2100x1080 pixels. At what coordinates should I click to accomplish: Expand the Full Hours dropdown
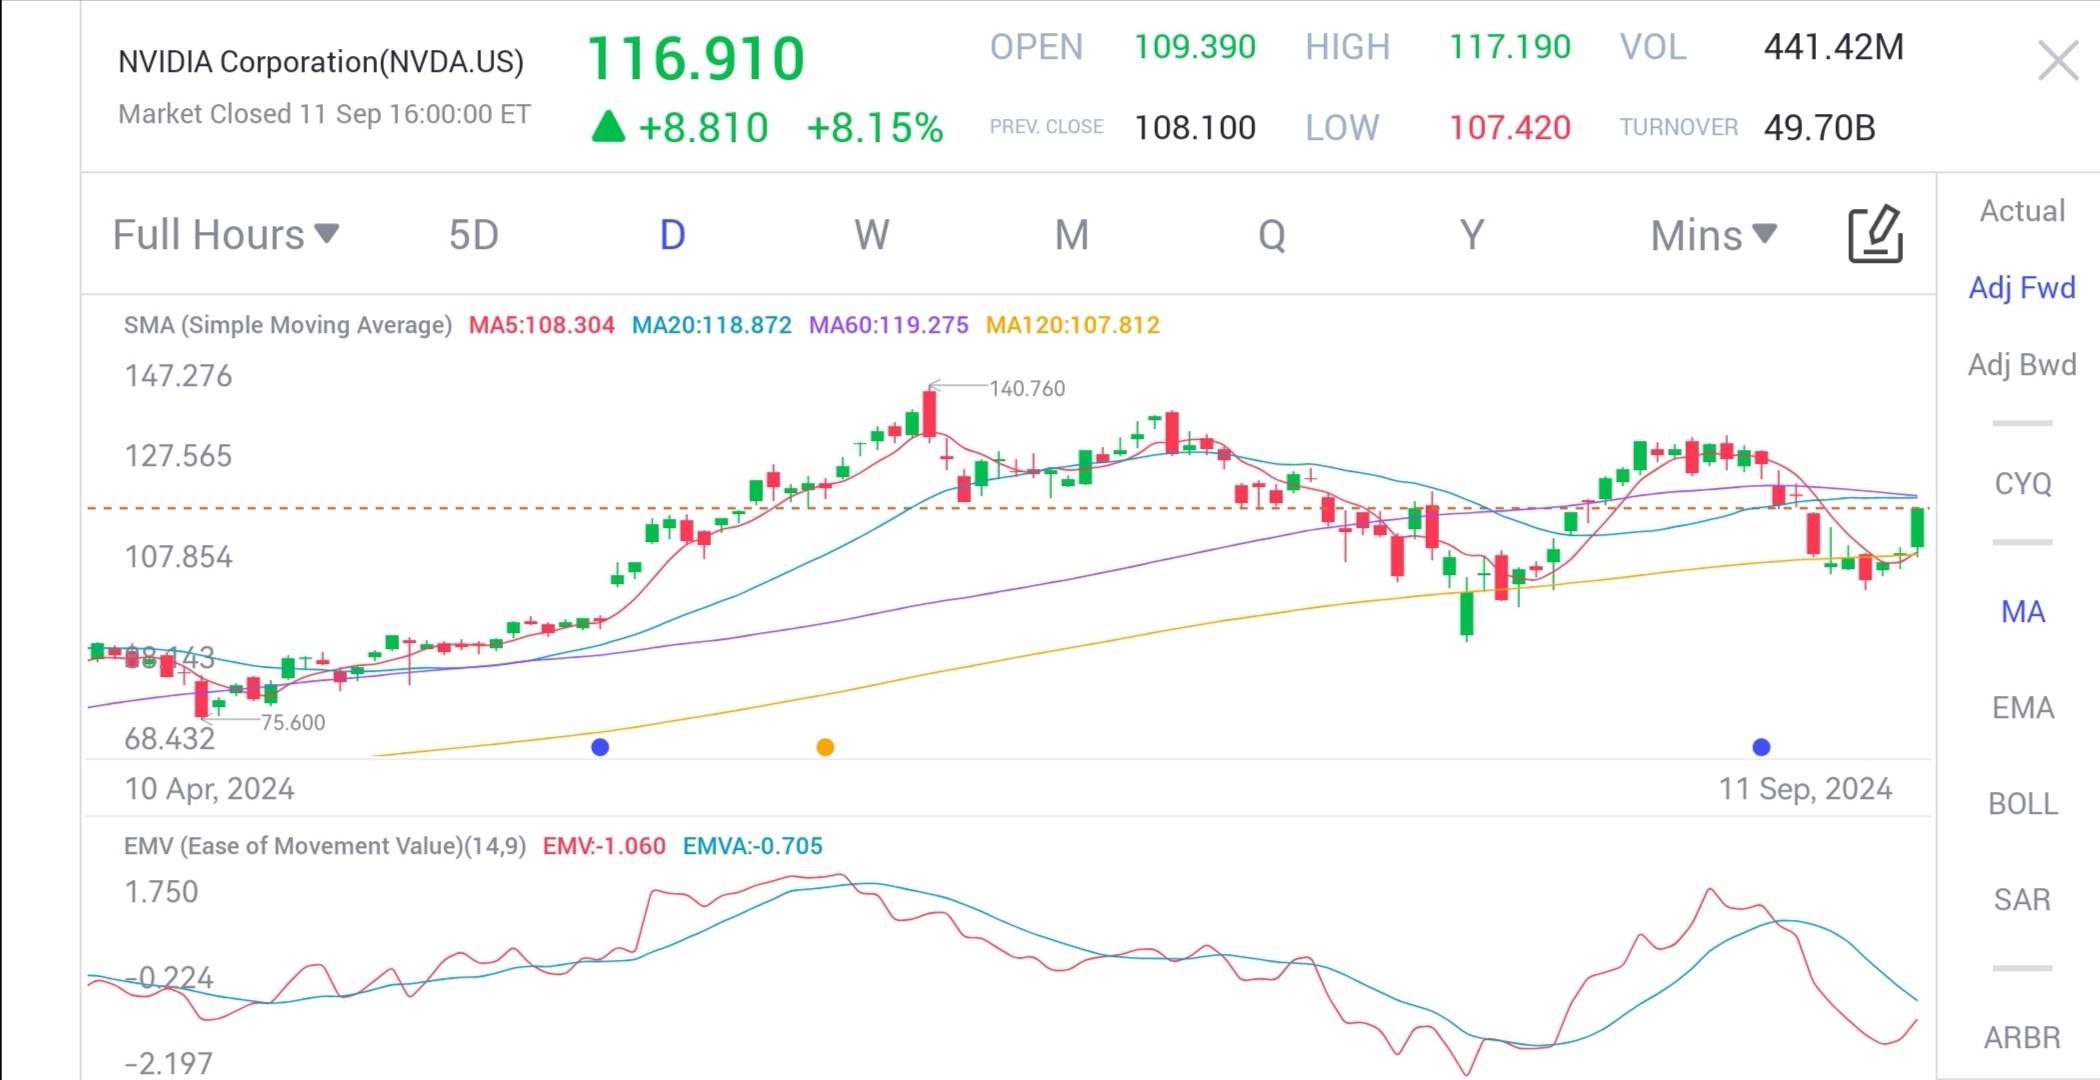coord(226,235)
